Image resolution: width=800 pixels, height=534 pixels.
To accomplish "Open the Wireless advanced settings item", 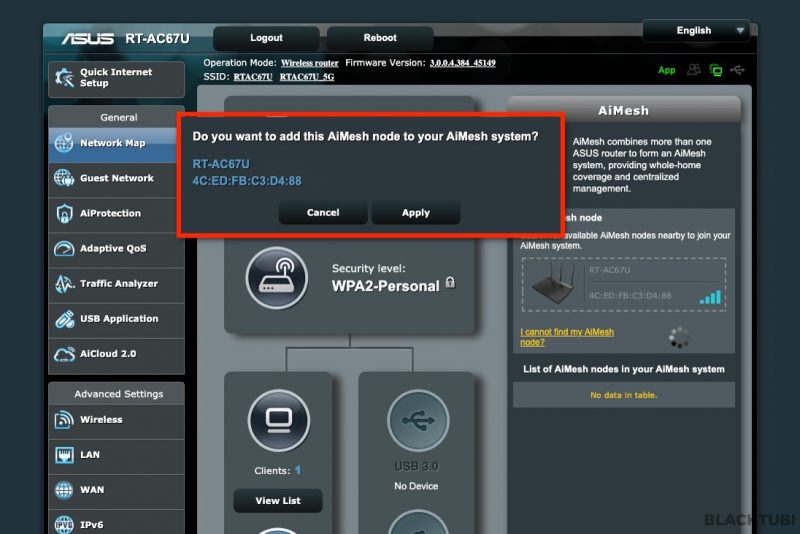I will [x=116, y=420].
